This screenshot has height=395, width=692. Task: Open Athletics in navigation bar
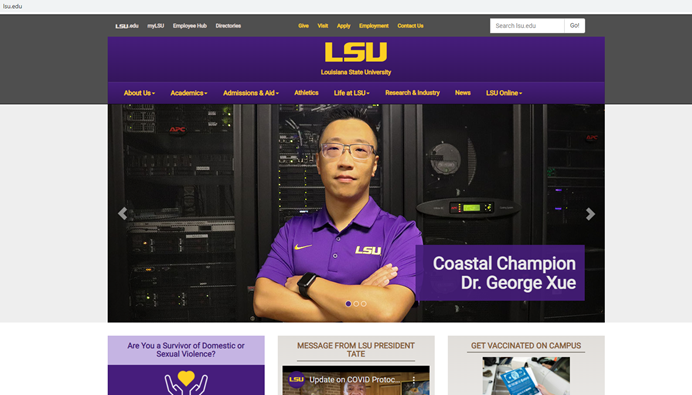click(x=306, y=93)
